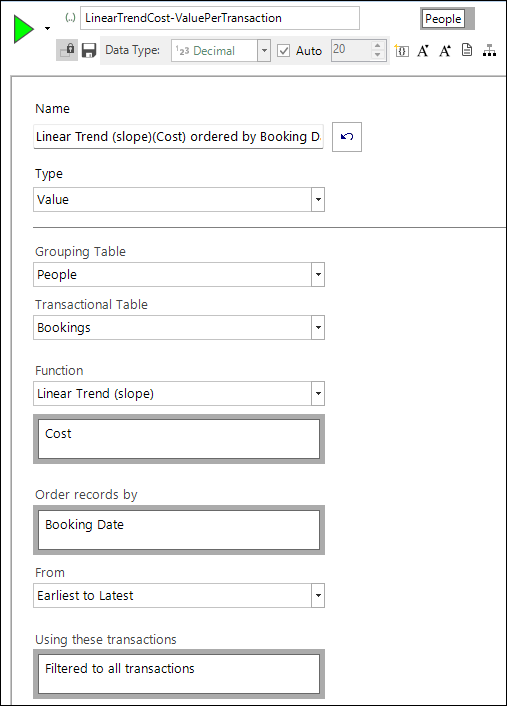Toggle the padlock lock icon
This screenshot has height=706, width=507.
[x=67, y=50]
